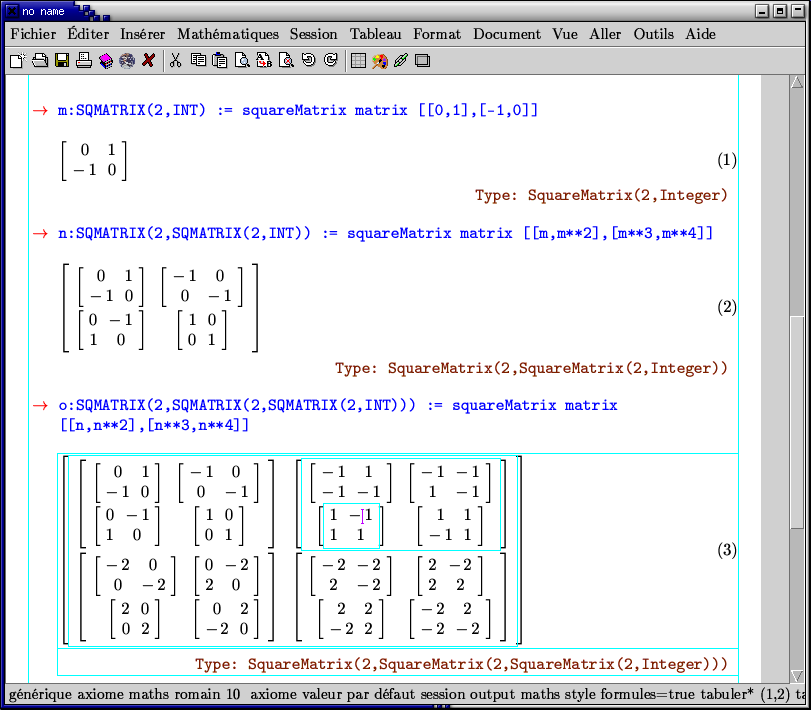Click the scroll down arrow on the vertical scrollbar
The image size is (811, 710).
click(x=797, y=675)
